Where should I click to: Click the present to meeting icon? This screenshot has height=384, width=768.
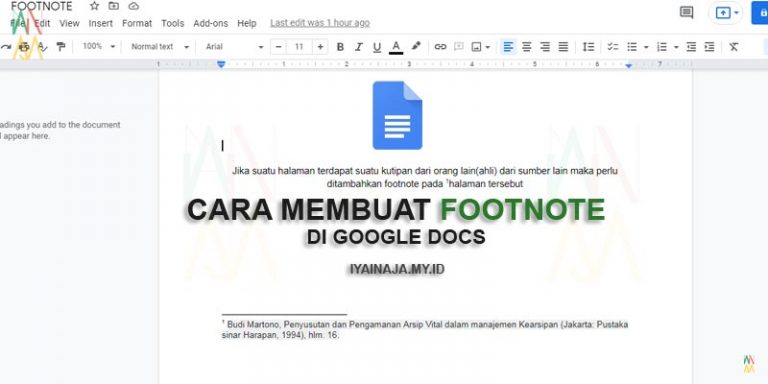(722, 13)
